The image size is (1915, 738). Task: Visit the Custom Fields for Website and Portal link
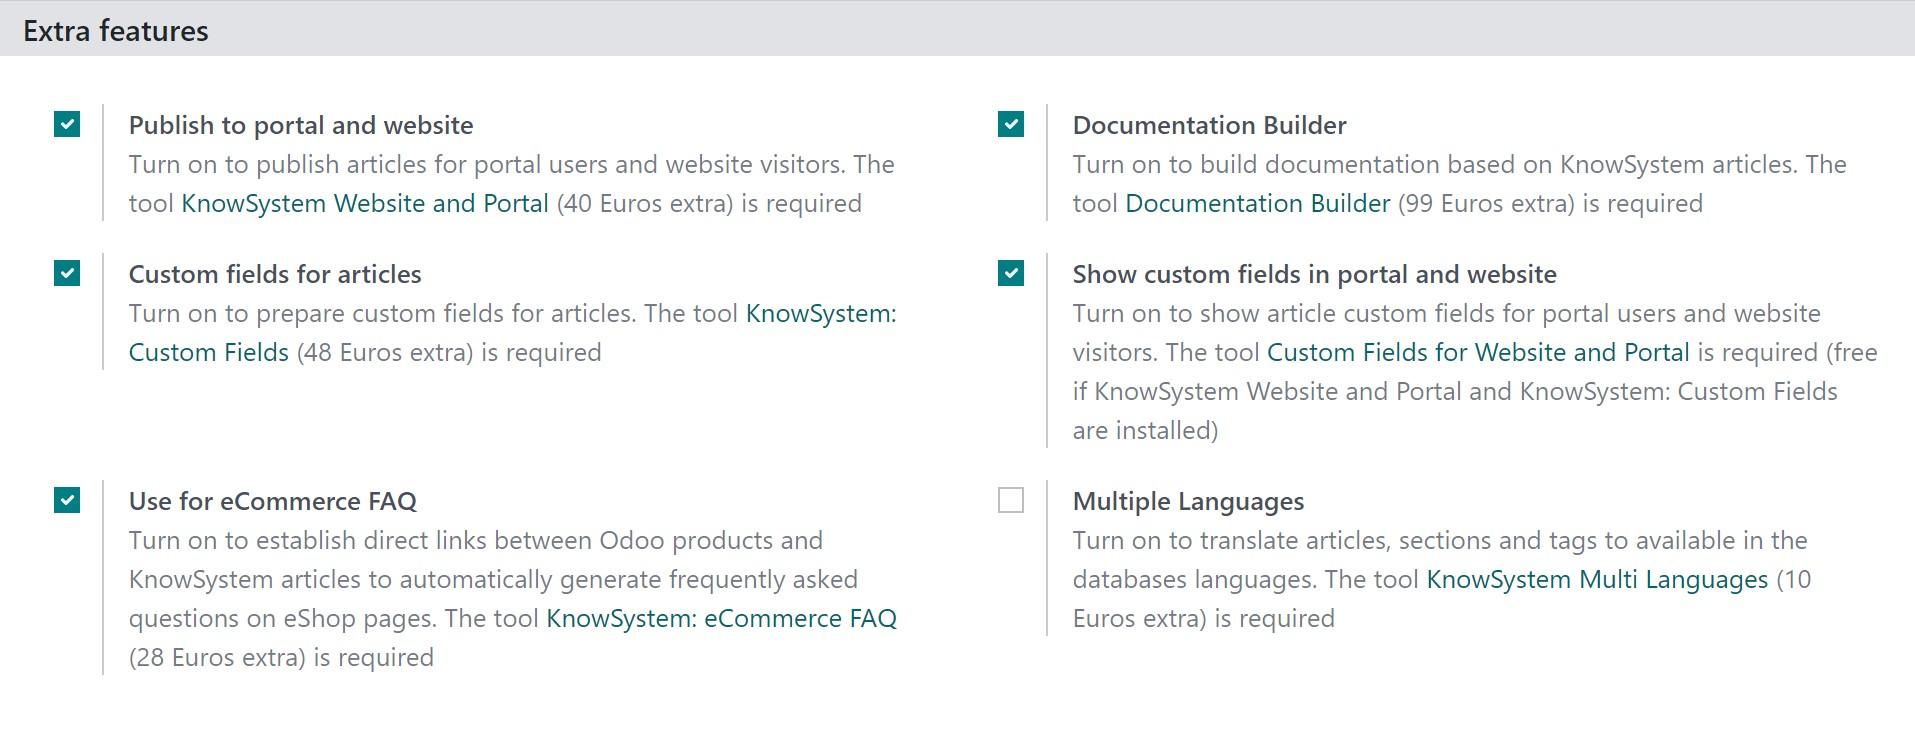[1478, 352]
